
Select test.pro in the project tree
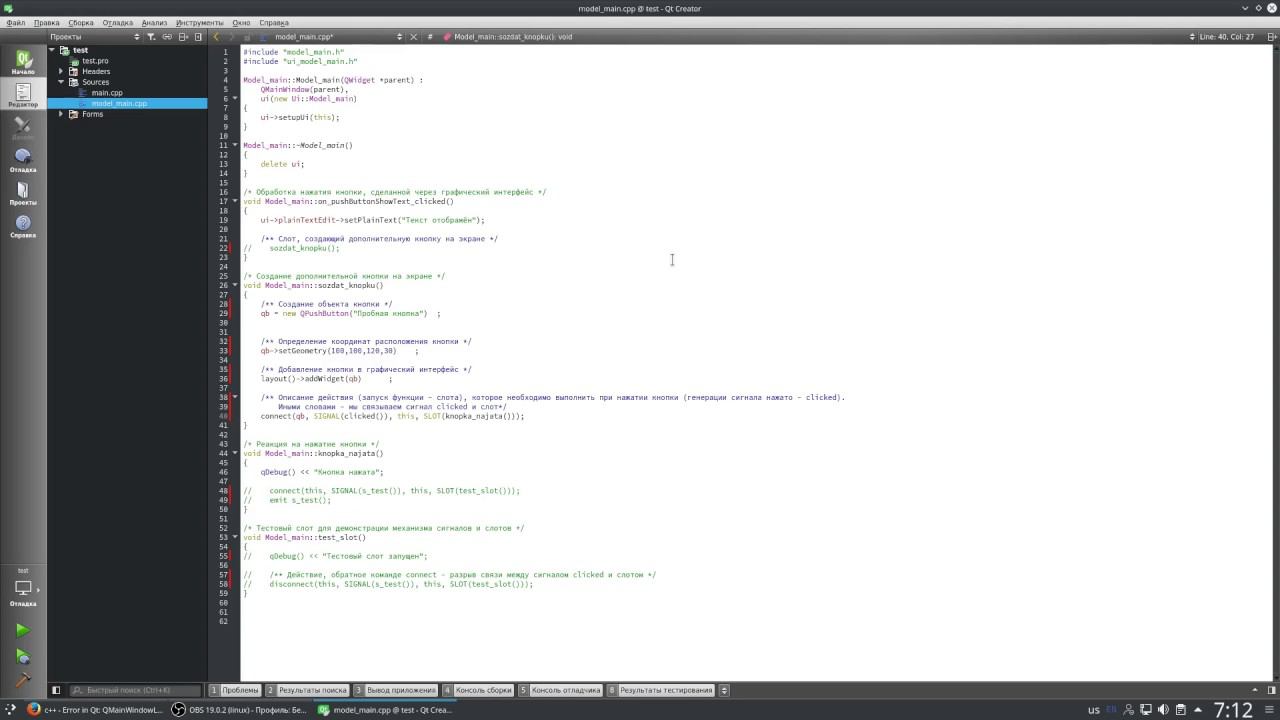point(95,61)
